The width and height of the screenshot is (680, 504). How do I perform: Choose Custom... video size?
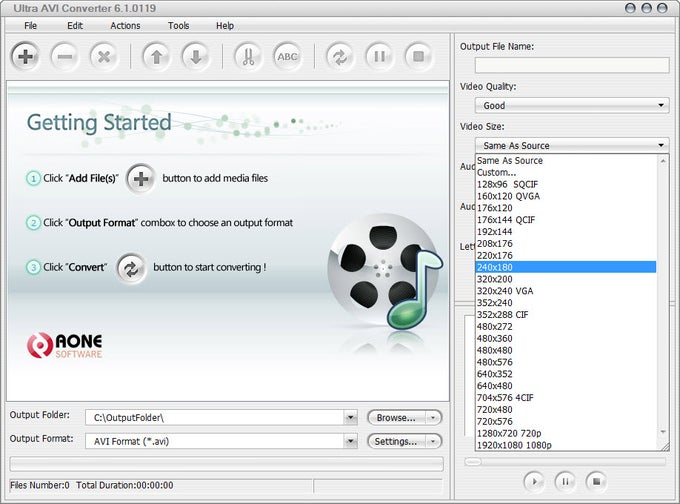(x=566, y=173)
